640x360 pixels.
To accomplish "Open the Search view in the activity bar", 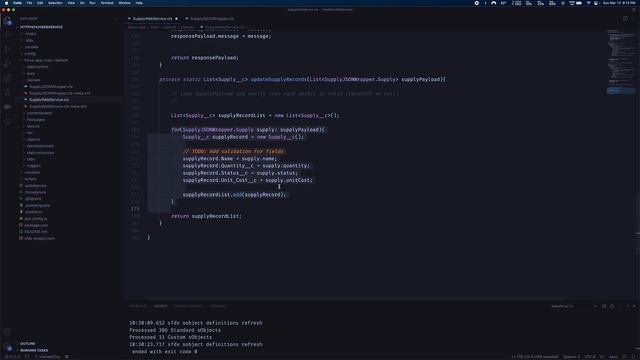I will tap(7, 35).
